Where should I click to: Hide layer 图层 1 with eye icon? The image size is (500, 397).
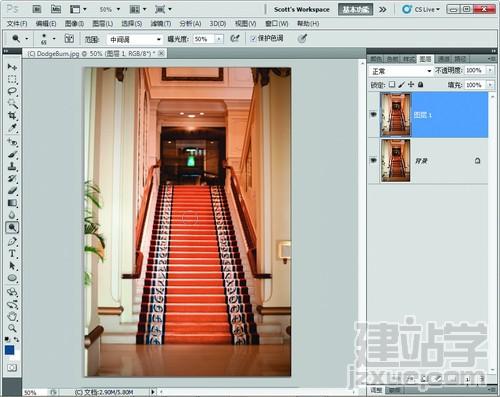(373, 115)
